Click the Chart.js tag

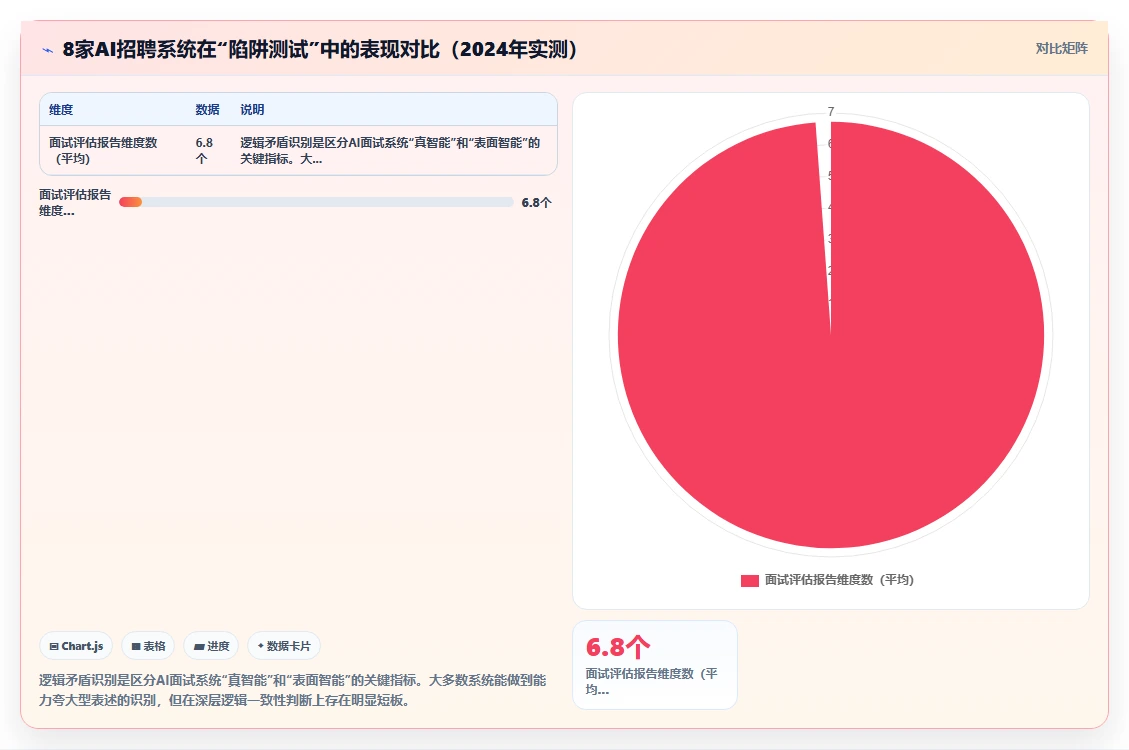76,646
